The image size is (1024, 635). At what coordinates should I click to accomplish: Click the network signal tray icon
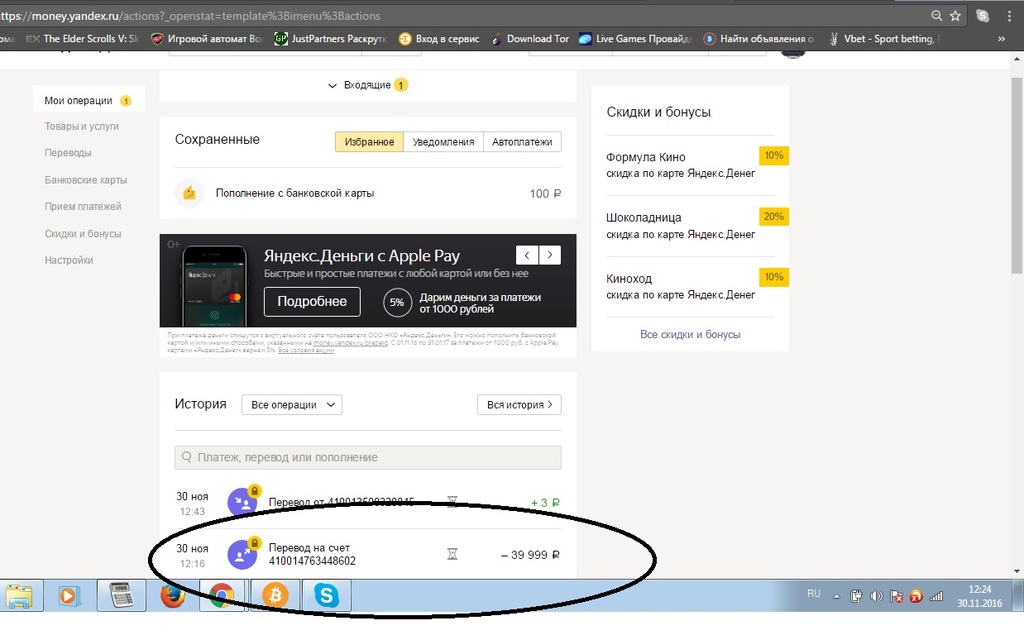tap(936, 596)
